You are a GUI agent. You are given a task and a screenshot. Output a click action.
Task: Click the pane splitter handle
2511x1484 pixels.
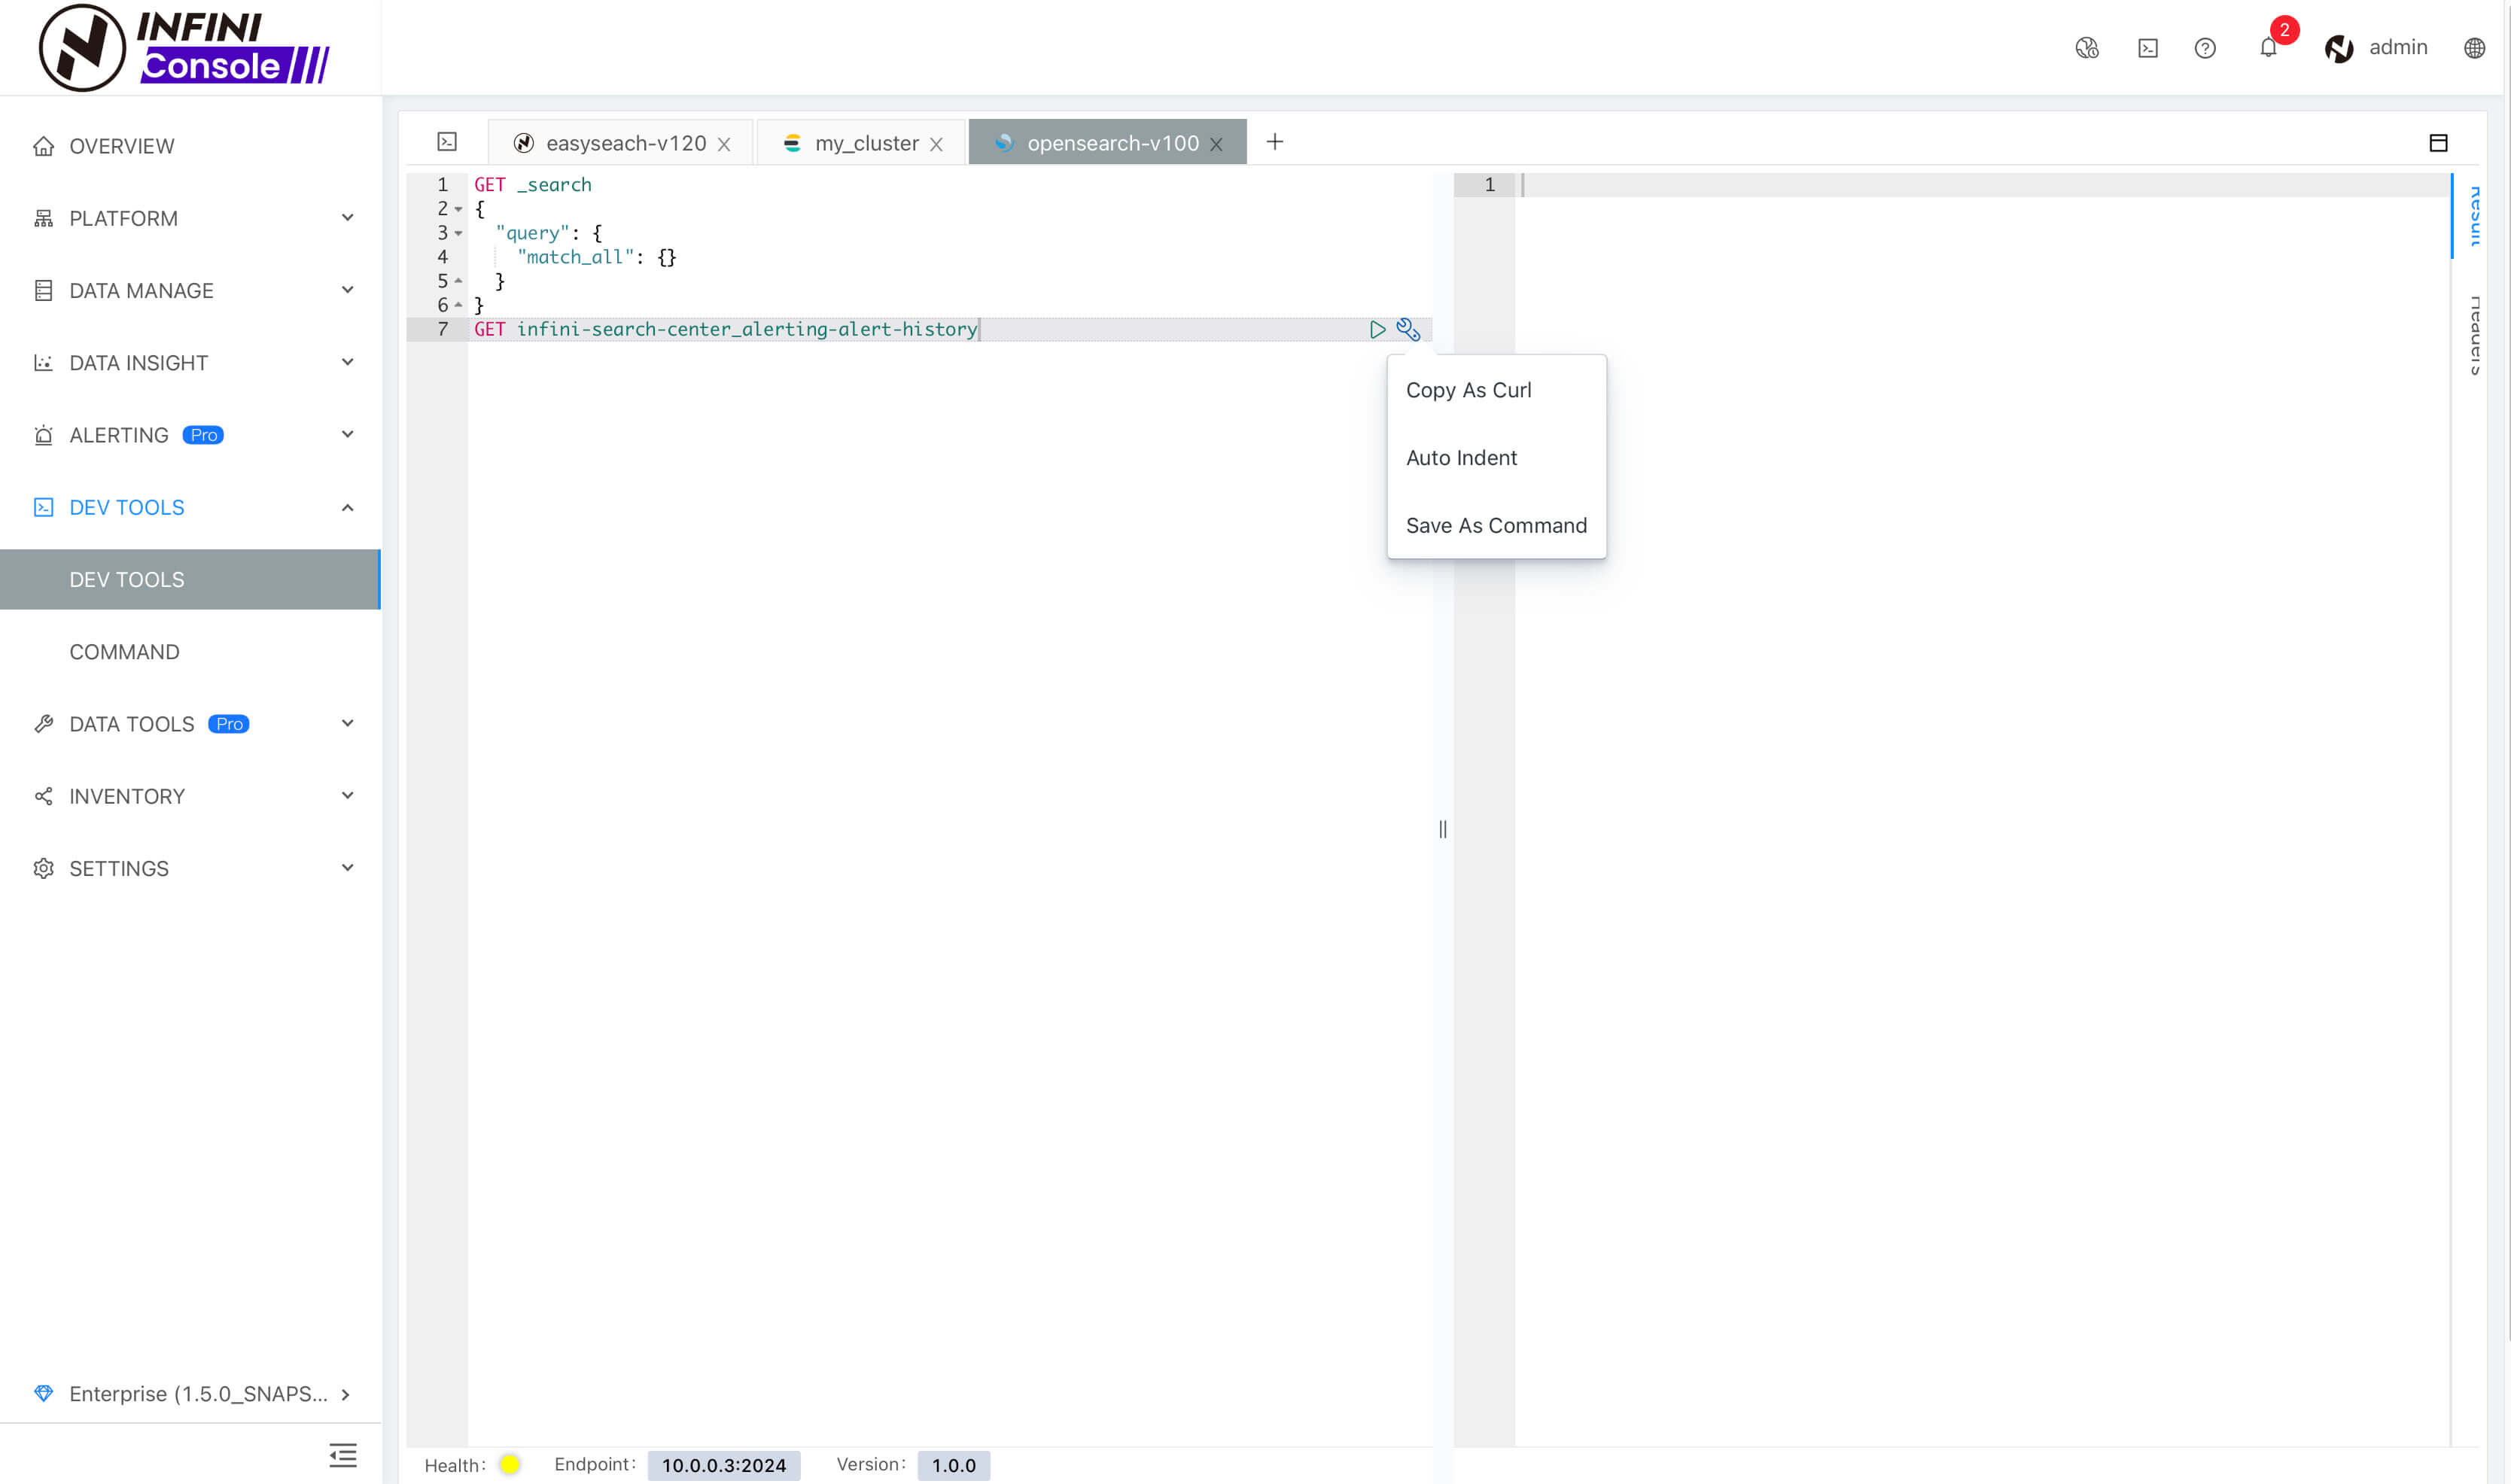(1442, 829)
